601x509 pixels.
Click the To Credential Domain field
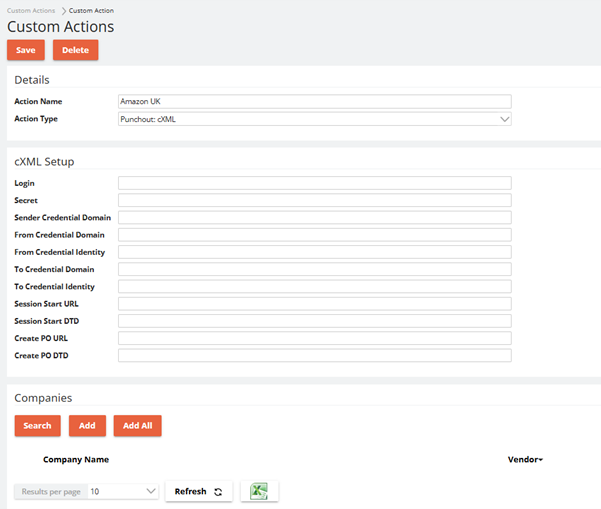(x=314, y=269)
